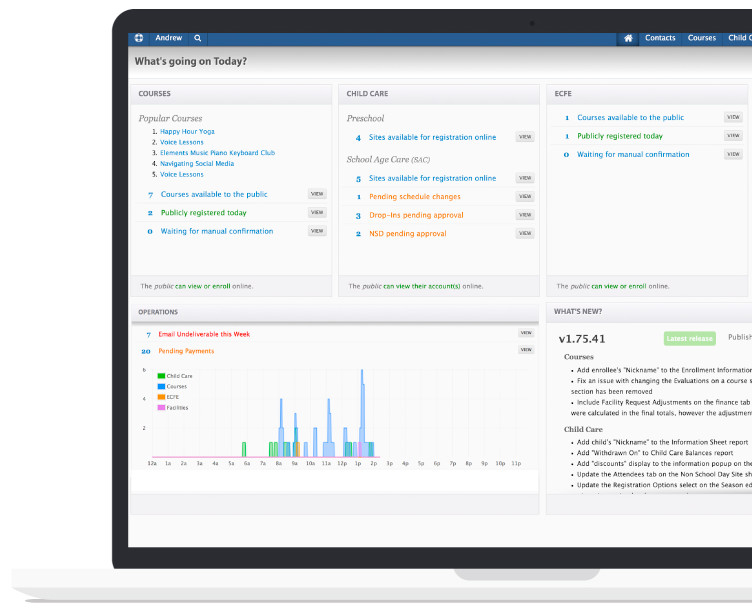Image resolution: width=752 pixels, height=612 pixels.
Task: Open the Contacts menu
Action: (x=660, y=38)
